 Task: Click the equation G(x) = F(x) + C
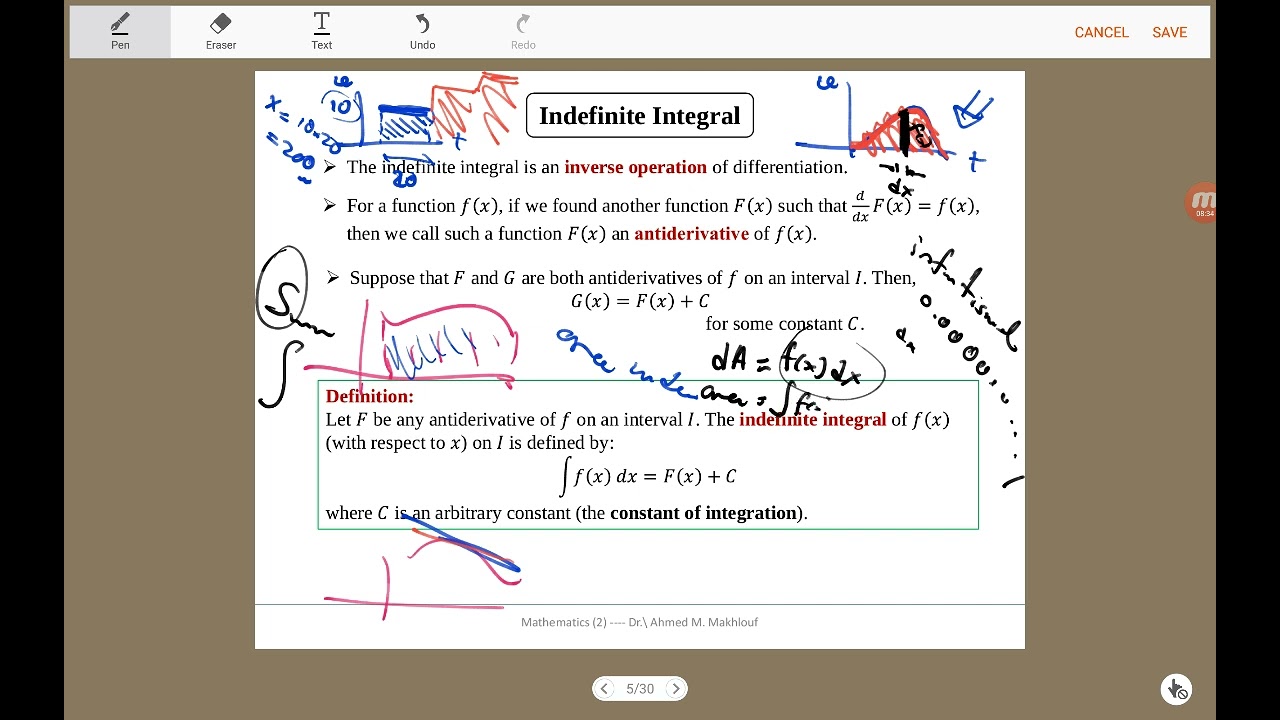click(640, 301)
